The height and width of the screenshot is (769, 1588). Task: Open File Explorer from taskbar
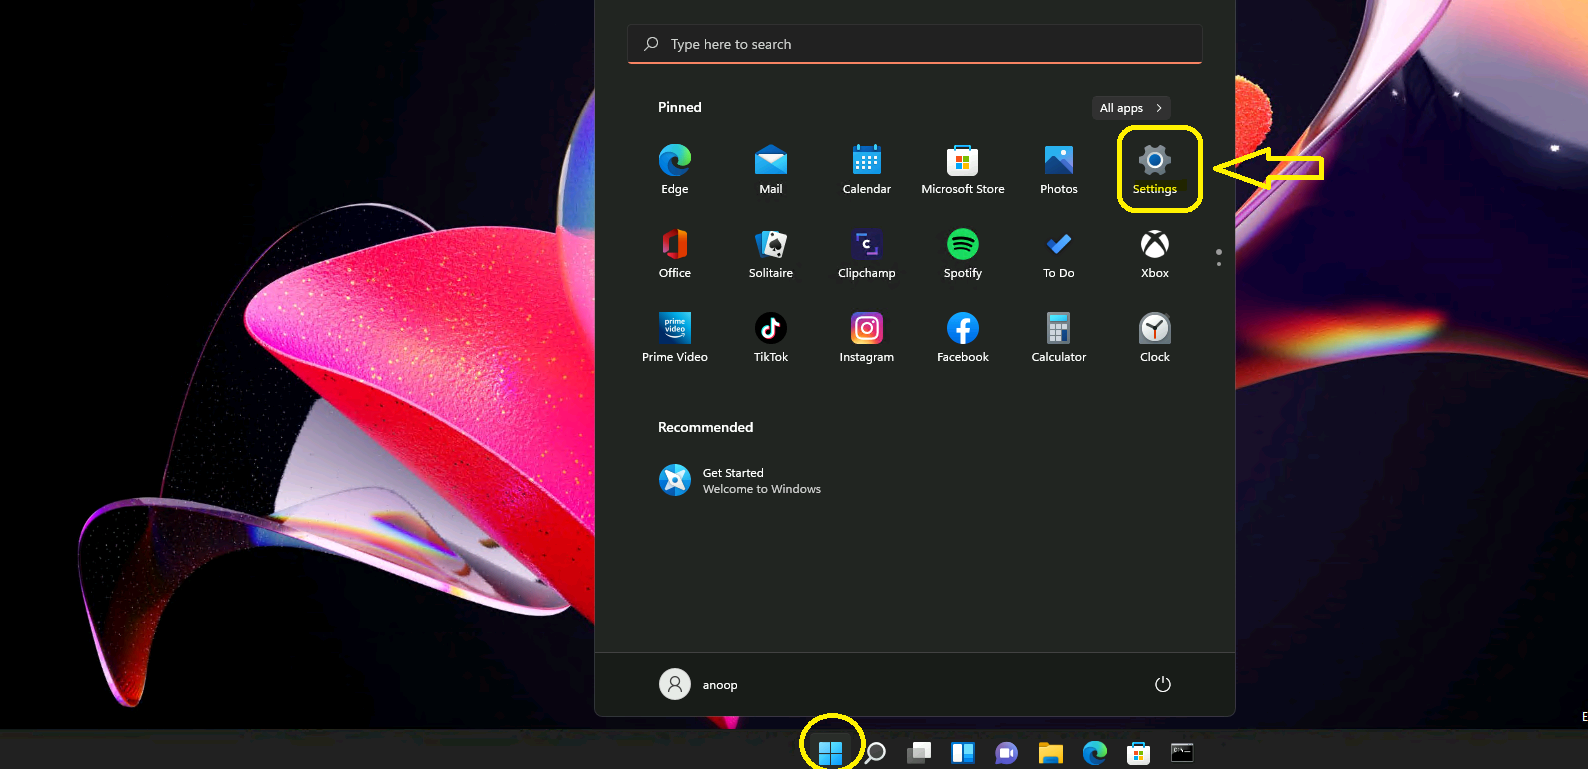point(1051,753)
